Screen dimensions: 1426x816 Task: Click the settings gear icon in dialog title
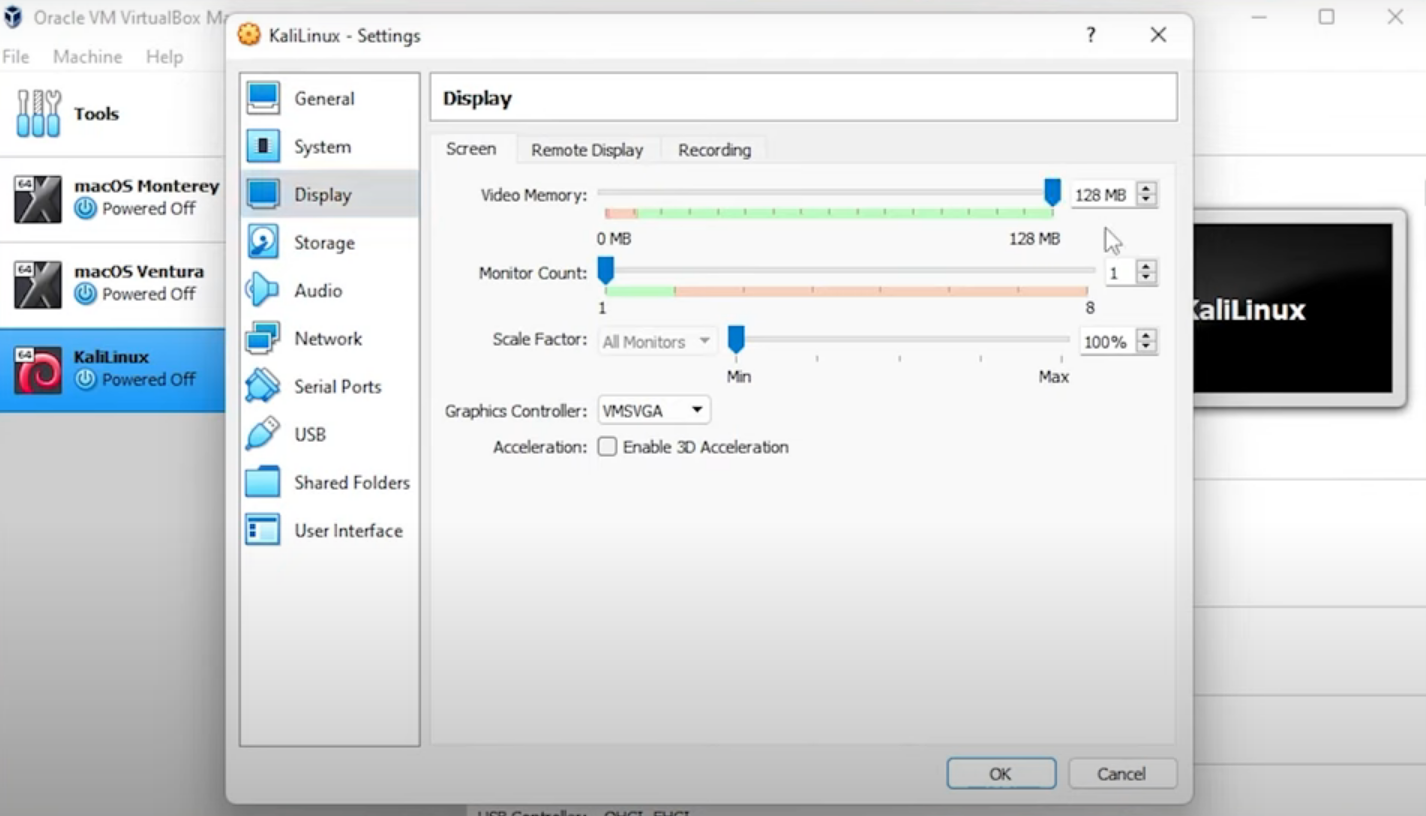[249, 35]
